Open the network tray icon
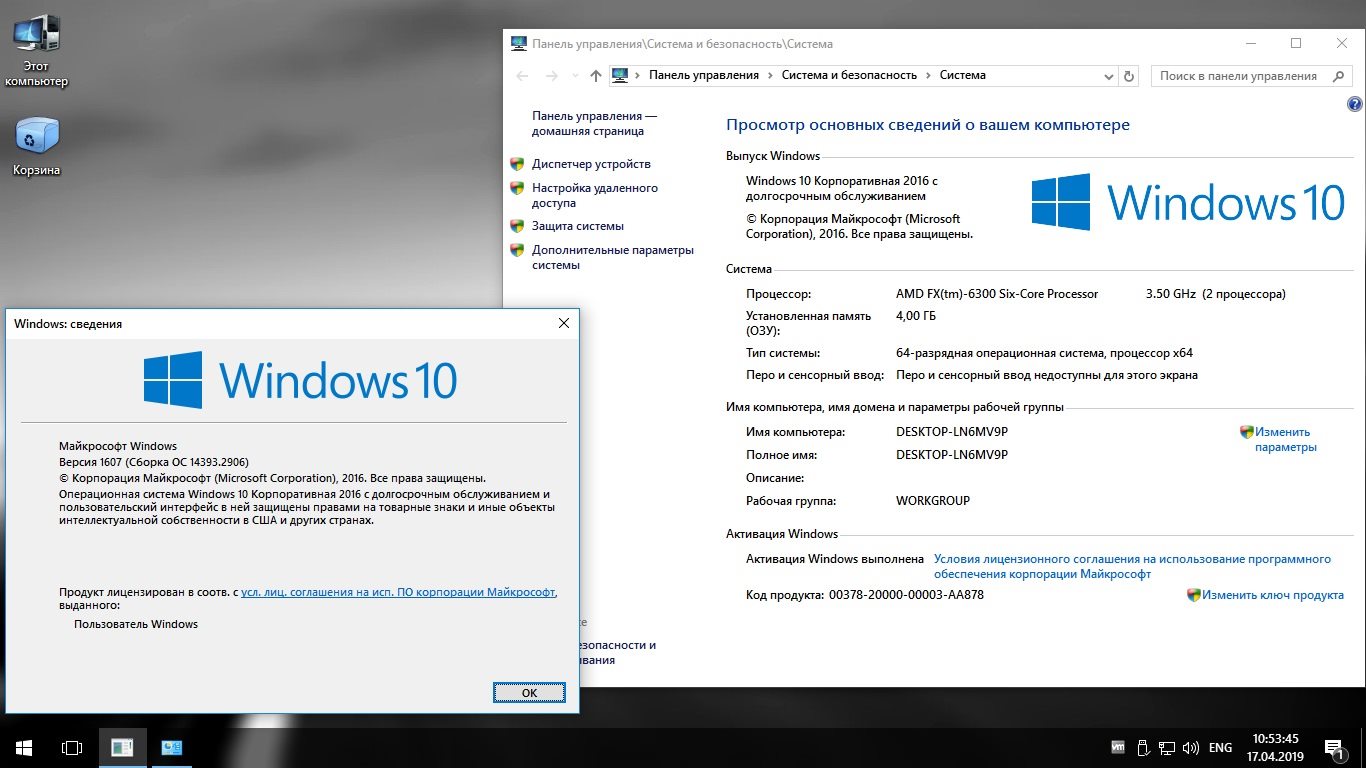This screenshot has height=768, width=1366. (1166, 747)
